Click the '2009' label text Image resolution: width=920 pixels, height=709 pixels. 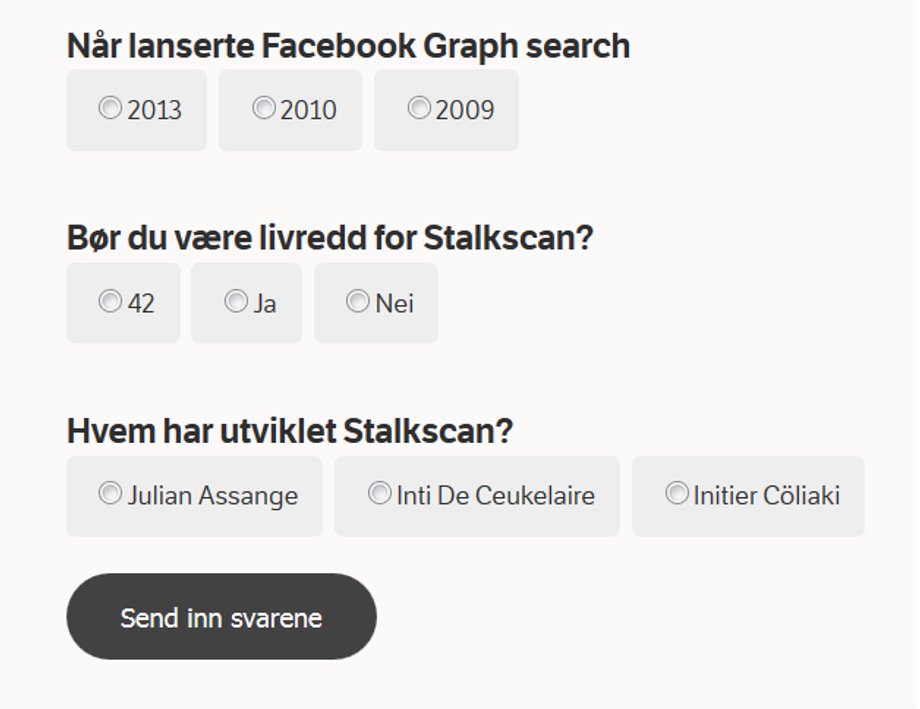click(x=465, y=110)
